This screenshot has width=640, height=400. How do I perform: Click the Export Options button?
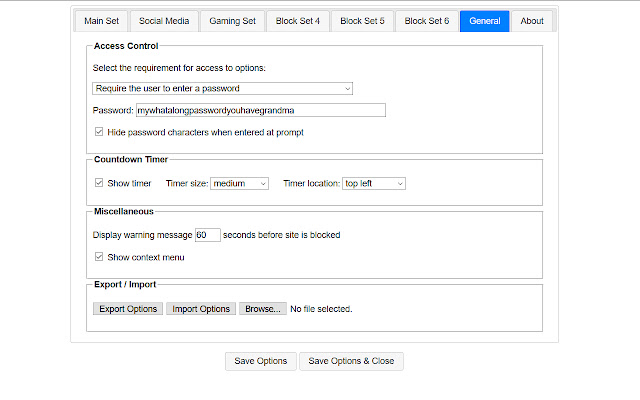[x=128, y=309]
